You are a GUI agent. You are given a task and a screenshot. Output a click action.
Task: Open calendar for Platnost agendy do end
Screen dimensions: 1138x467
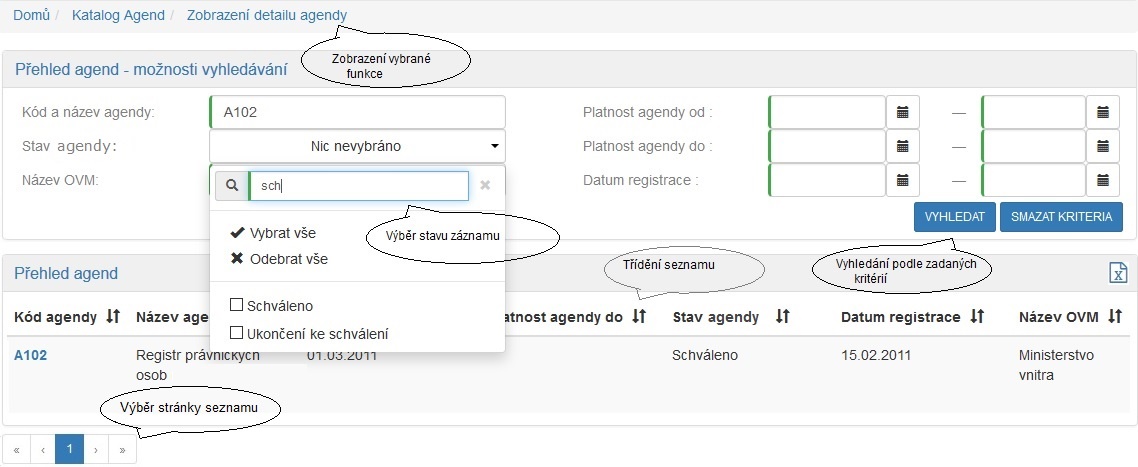tap(1102, 146)
